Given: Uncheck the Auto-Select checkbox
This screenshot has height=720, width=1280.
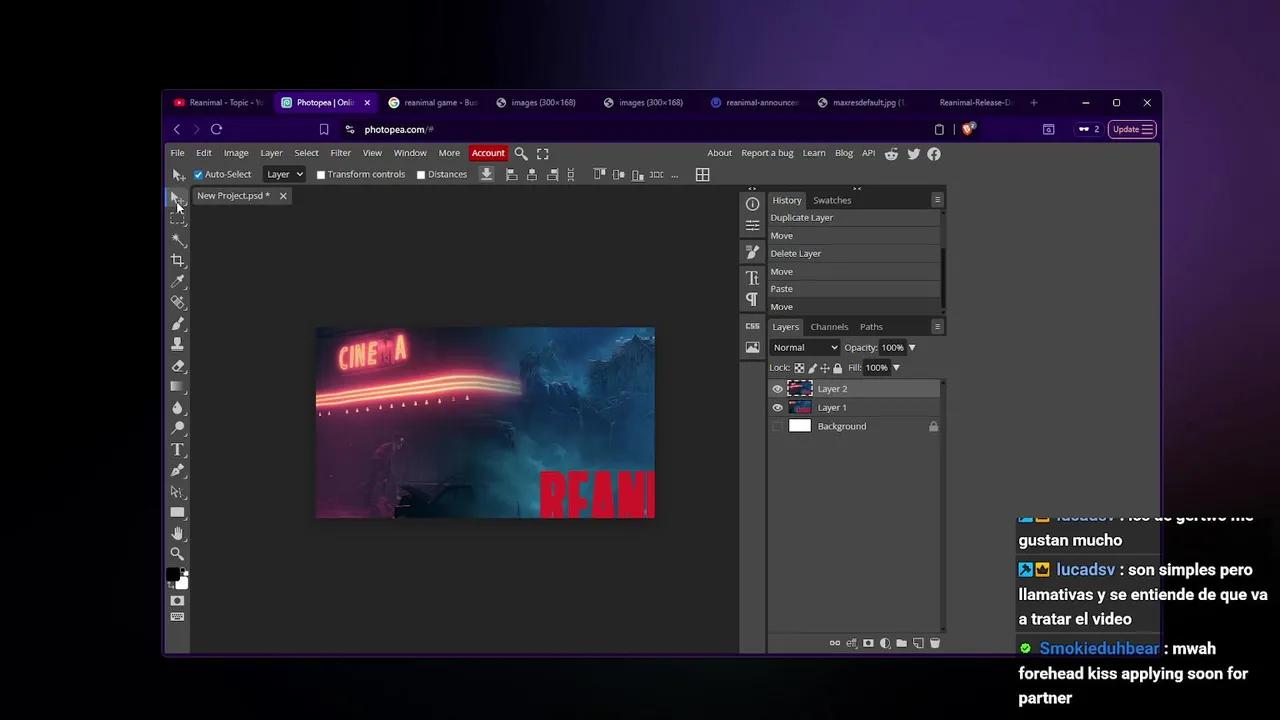Looking at the screenshot, I should (198, 175).
